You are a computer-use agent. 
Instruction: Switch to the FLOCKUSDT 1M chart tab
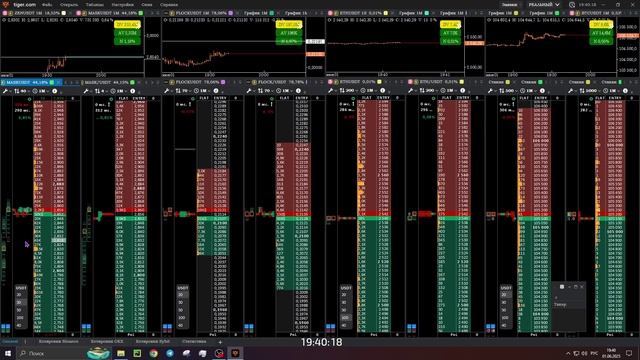198,13
